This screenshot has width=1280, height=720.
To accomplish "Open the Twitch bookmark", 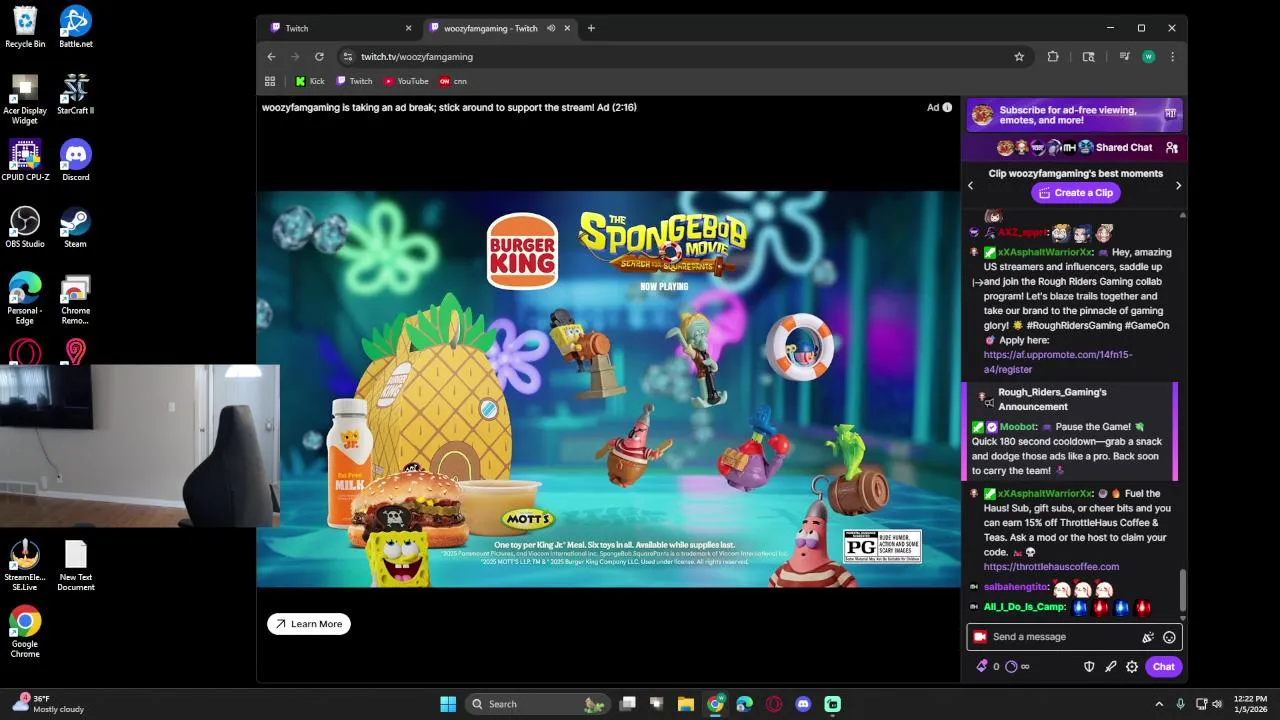I will (354, 81).
